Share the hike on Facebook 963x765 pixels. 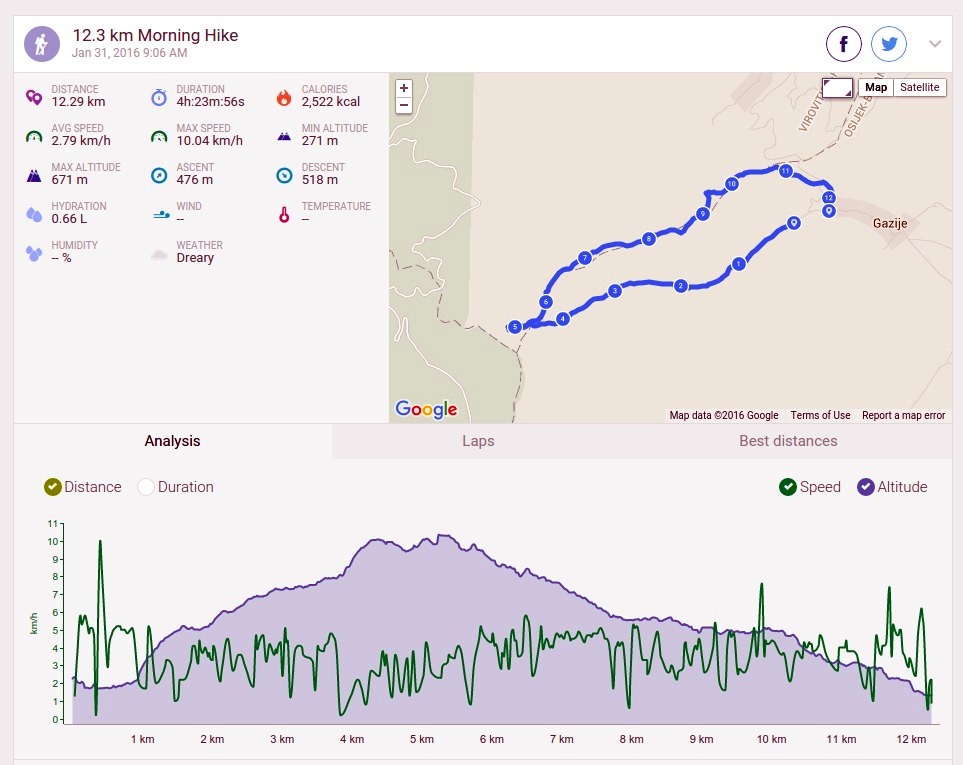(843, 44)
